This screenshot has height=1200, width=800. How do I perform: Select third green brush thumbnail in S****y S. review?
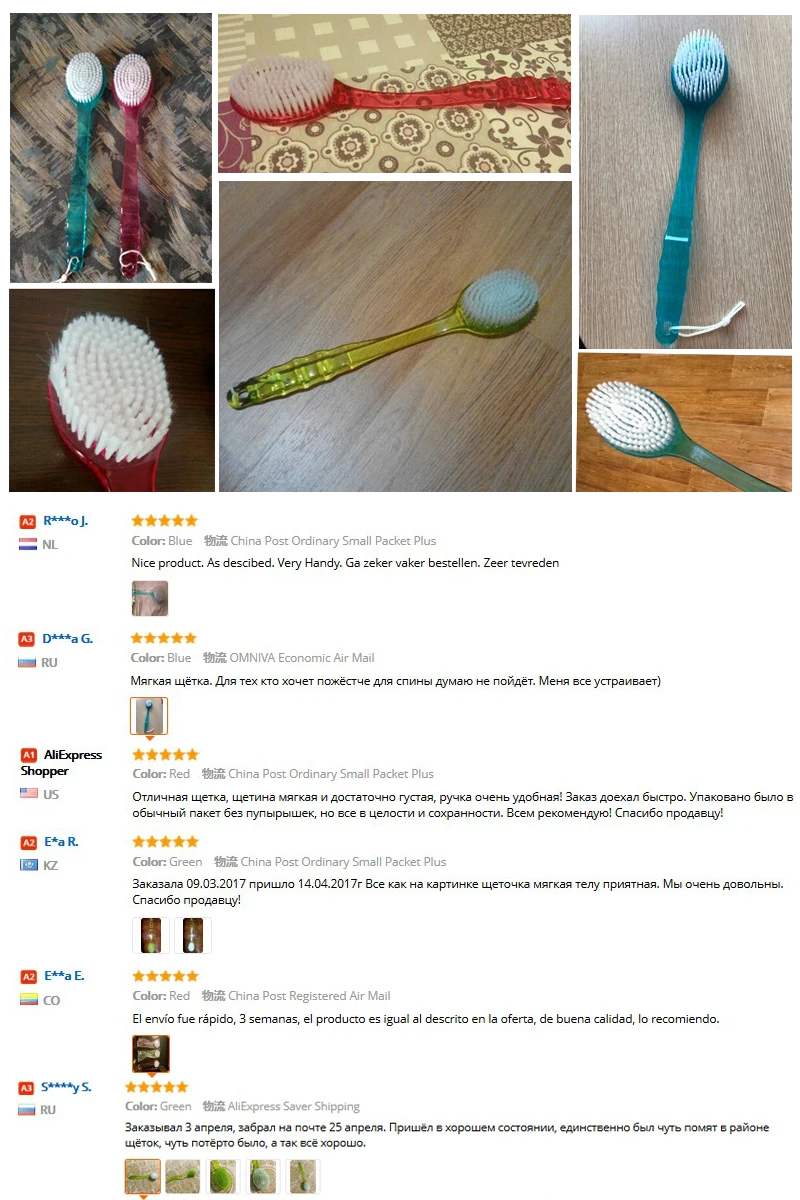click(224, 1176)
